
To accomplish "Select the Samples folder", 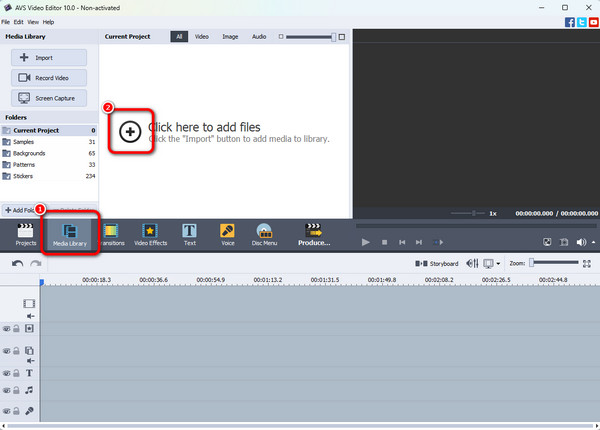I will pos(49,142).
